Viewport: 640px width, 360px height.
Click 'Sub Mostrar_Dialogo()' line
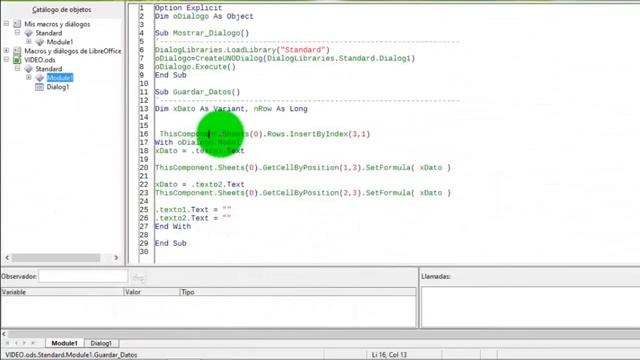[202, 33]
